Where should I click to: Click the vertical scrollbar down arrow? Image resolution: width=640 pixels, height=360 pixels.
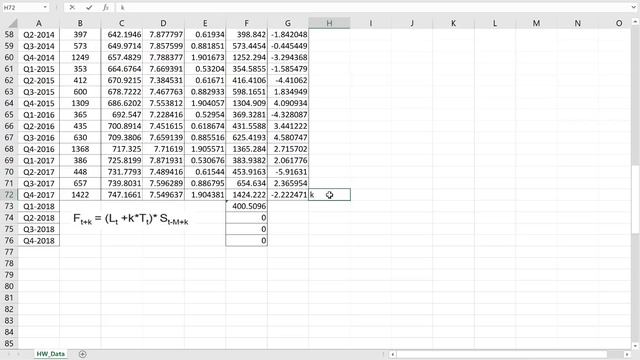pos(636,346)
